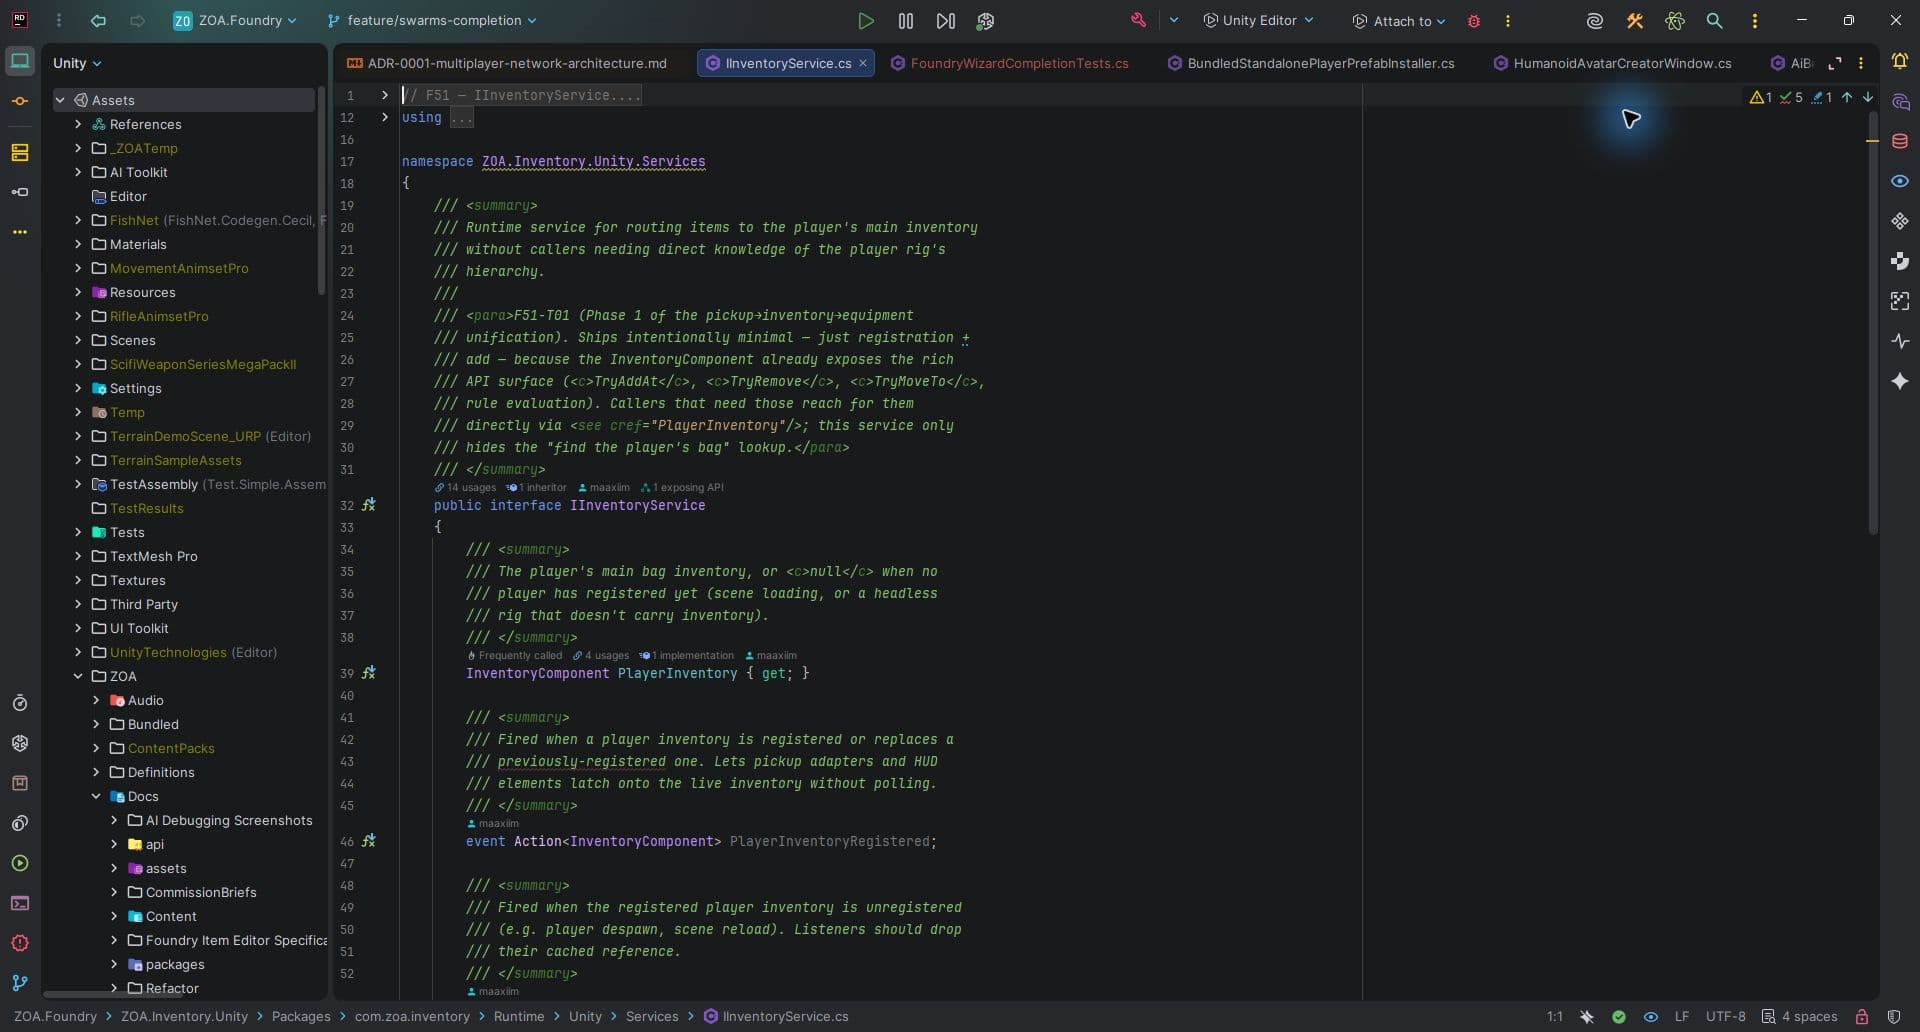Expand the Scenes folder

pyautogui.click(x=78, y=340)
